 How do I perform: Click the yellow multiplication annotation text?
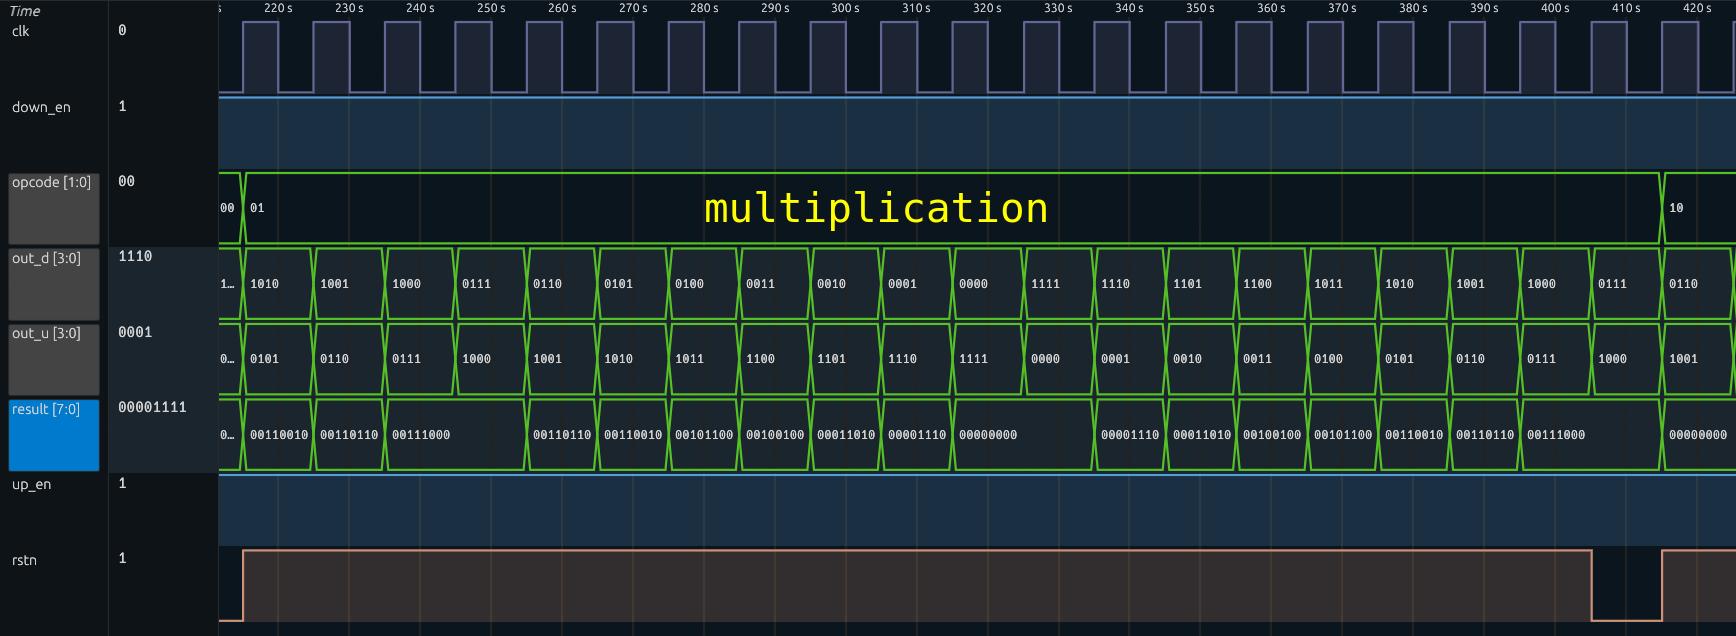point(876,208)
